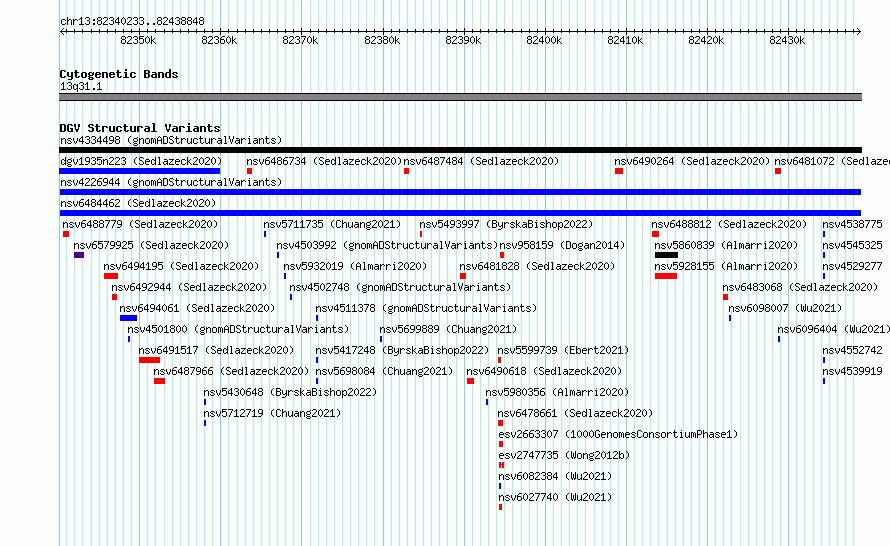Image resolution: width=890 pixels, height=546 pixels.
Task: Click nsv5928155 Almarri2020 label
Action: click(x=726, y=266)
